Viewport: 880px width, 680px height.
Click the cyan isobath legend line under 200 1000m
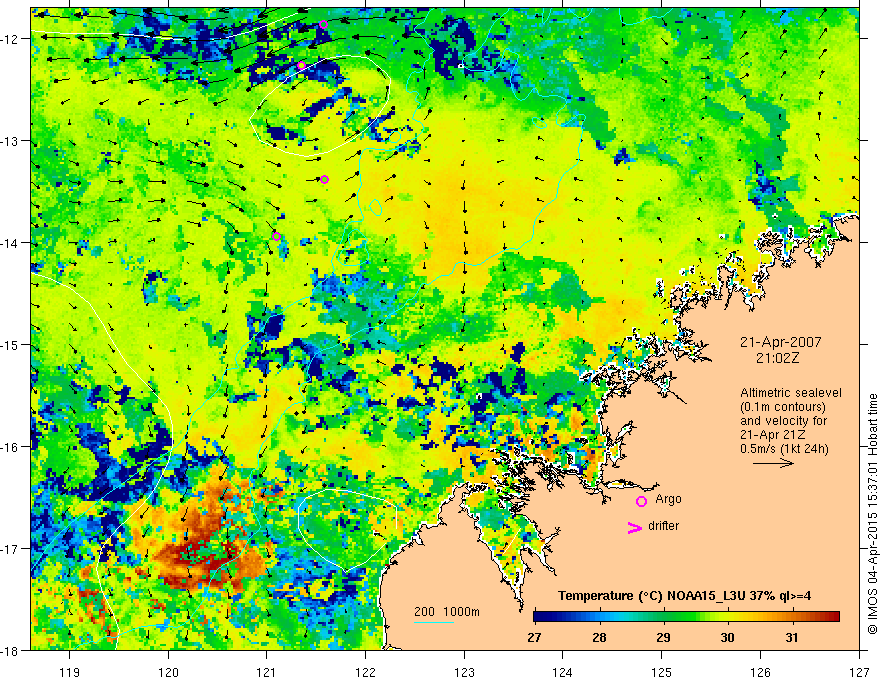[434, 622]
